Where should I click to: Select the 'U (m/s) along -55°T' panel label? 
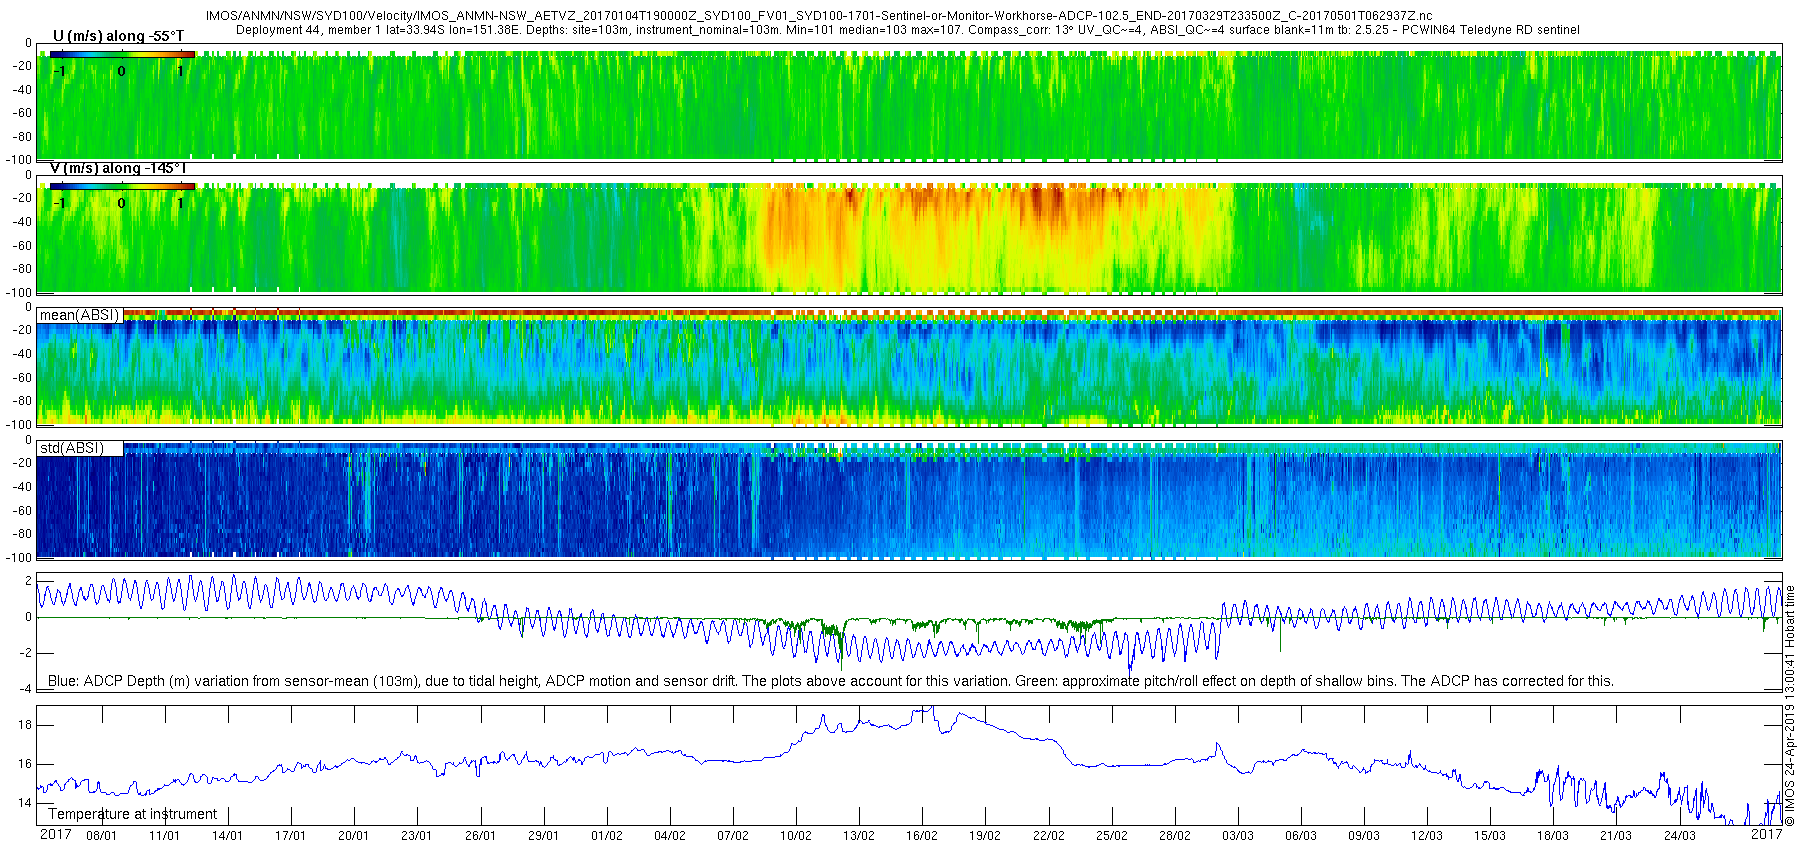[118, 36]
